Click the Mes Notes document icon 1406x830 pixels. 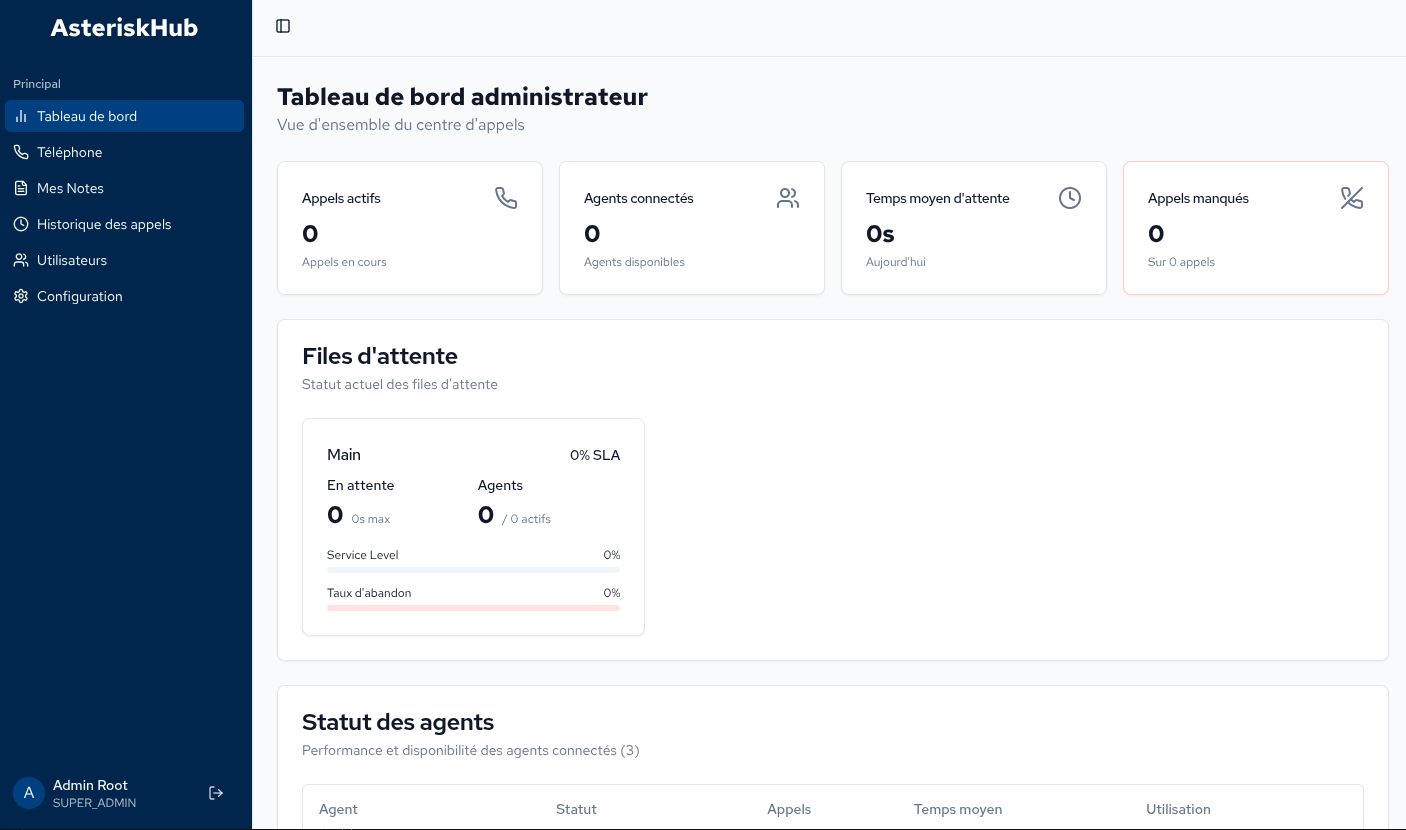21,188
